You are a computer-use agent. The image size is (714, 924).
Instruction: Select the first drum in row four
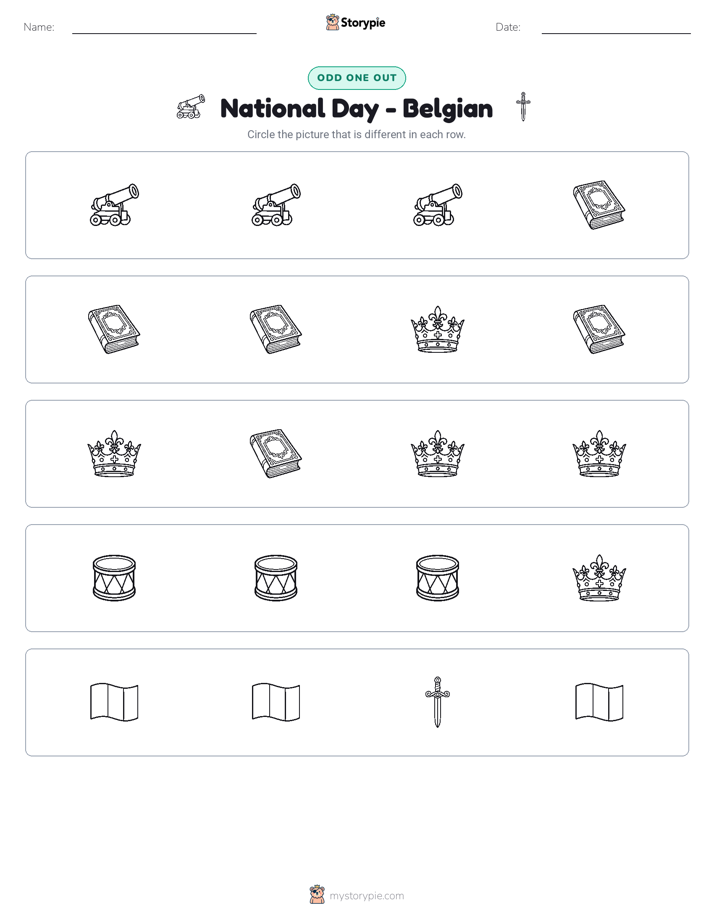coord(114,578)
